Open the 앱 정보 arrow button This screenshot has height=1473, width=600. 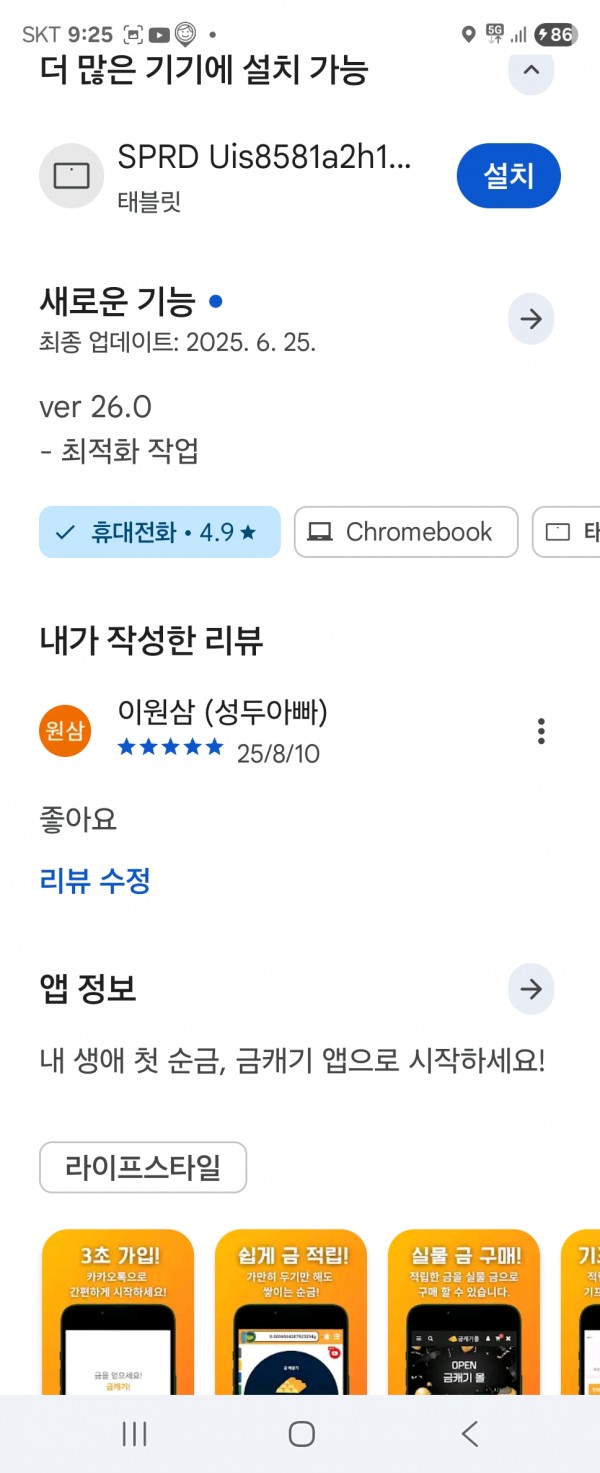click(531, 990)
